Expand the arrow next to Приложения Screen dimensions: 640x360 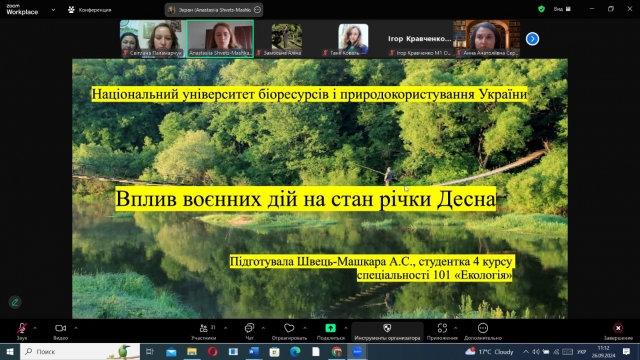[456, 328]
